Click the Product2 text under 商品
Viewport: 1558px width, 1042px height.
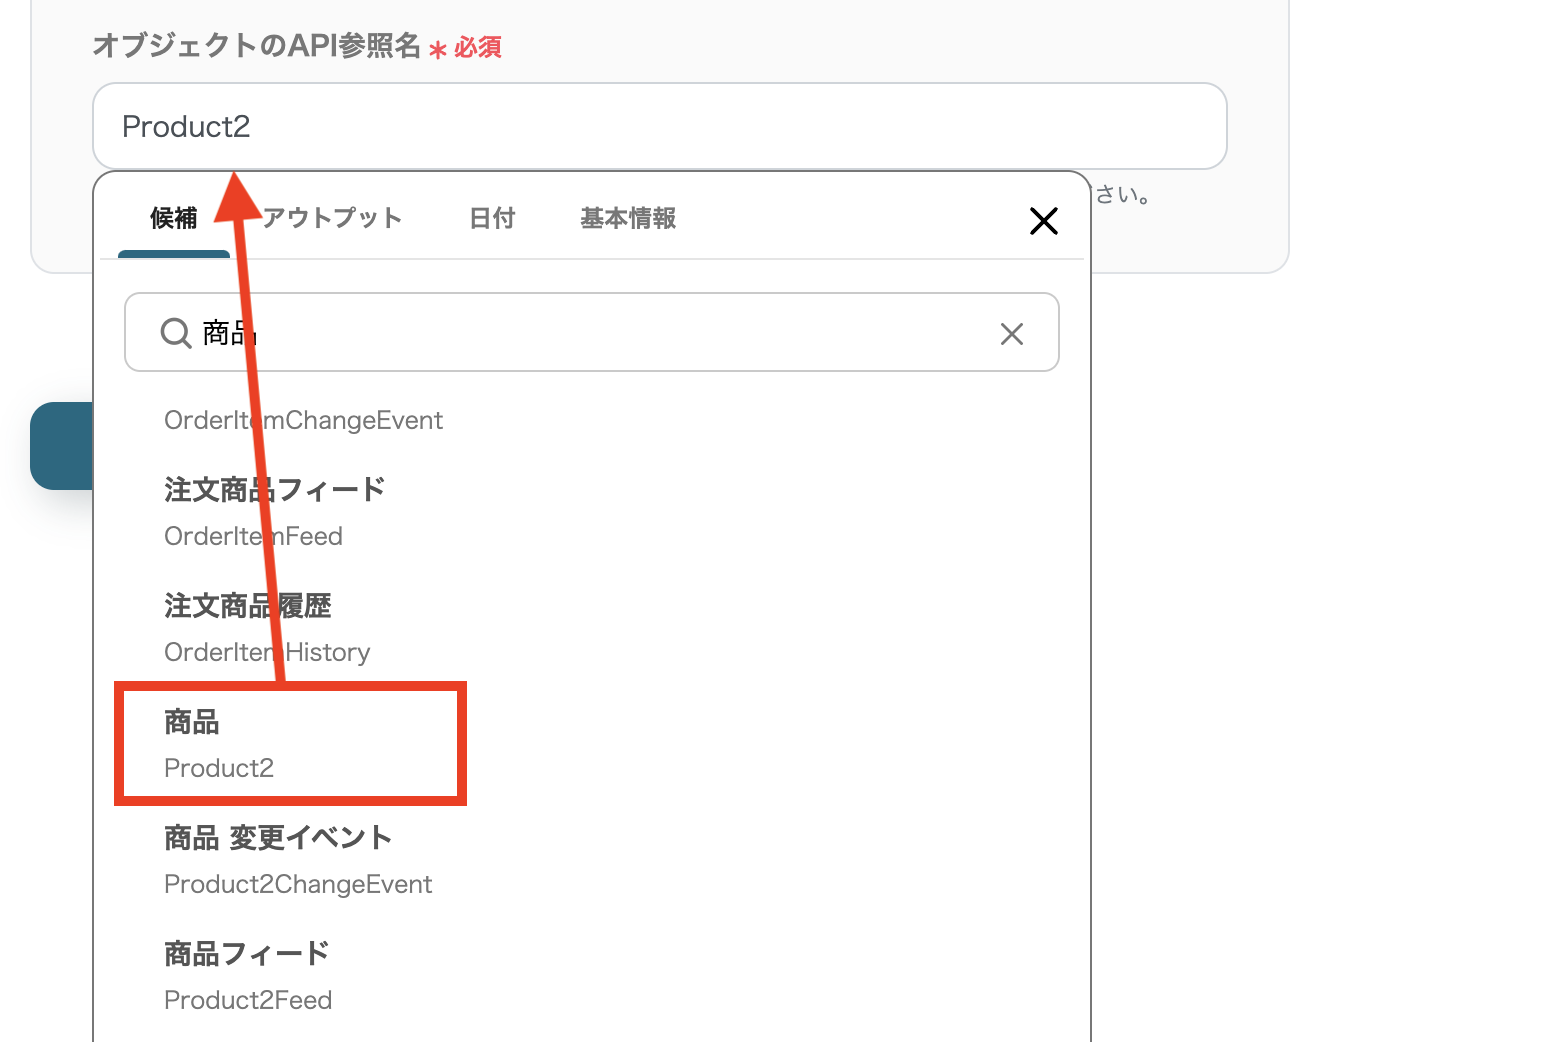219,768
